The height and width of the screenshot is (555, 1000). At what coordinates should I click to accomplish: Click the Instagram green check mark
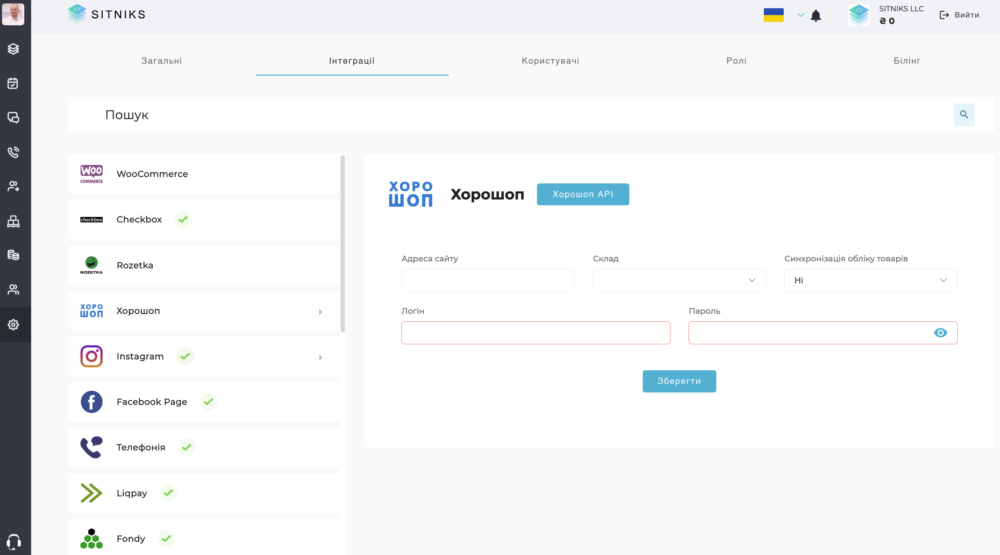coord(185,356)
